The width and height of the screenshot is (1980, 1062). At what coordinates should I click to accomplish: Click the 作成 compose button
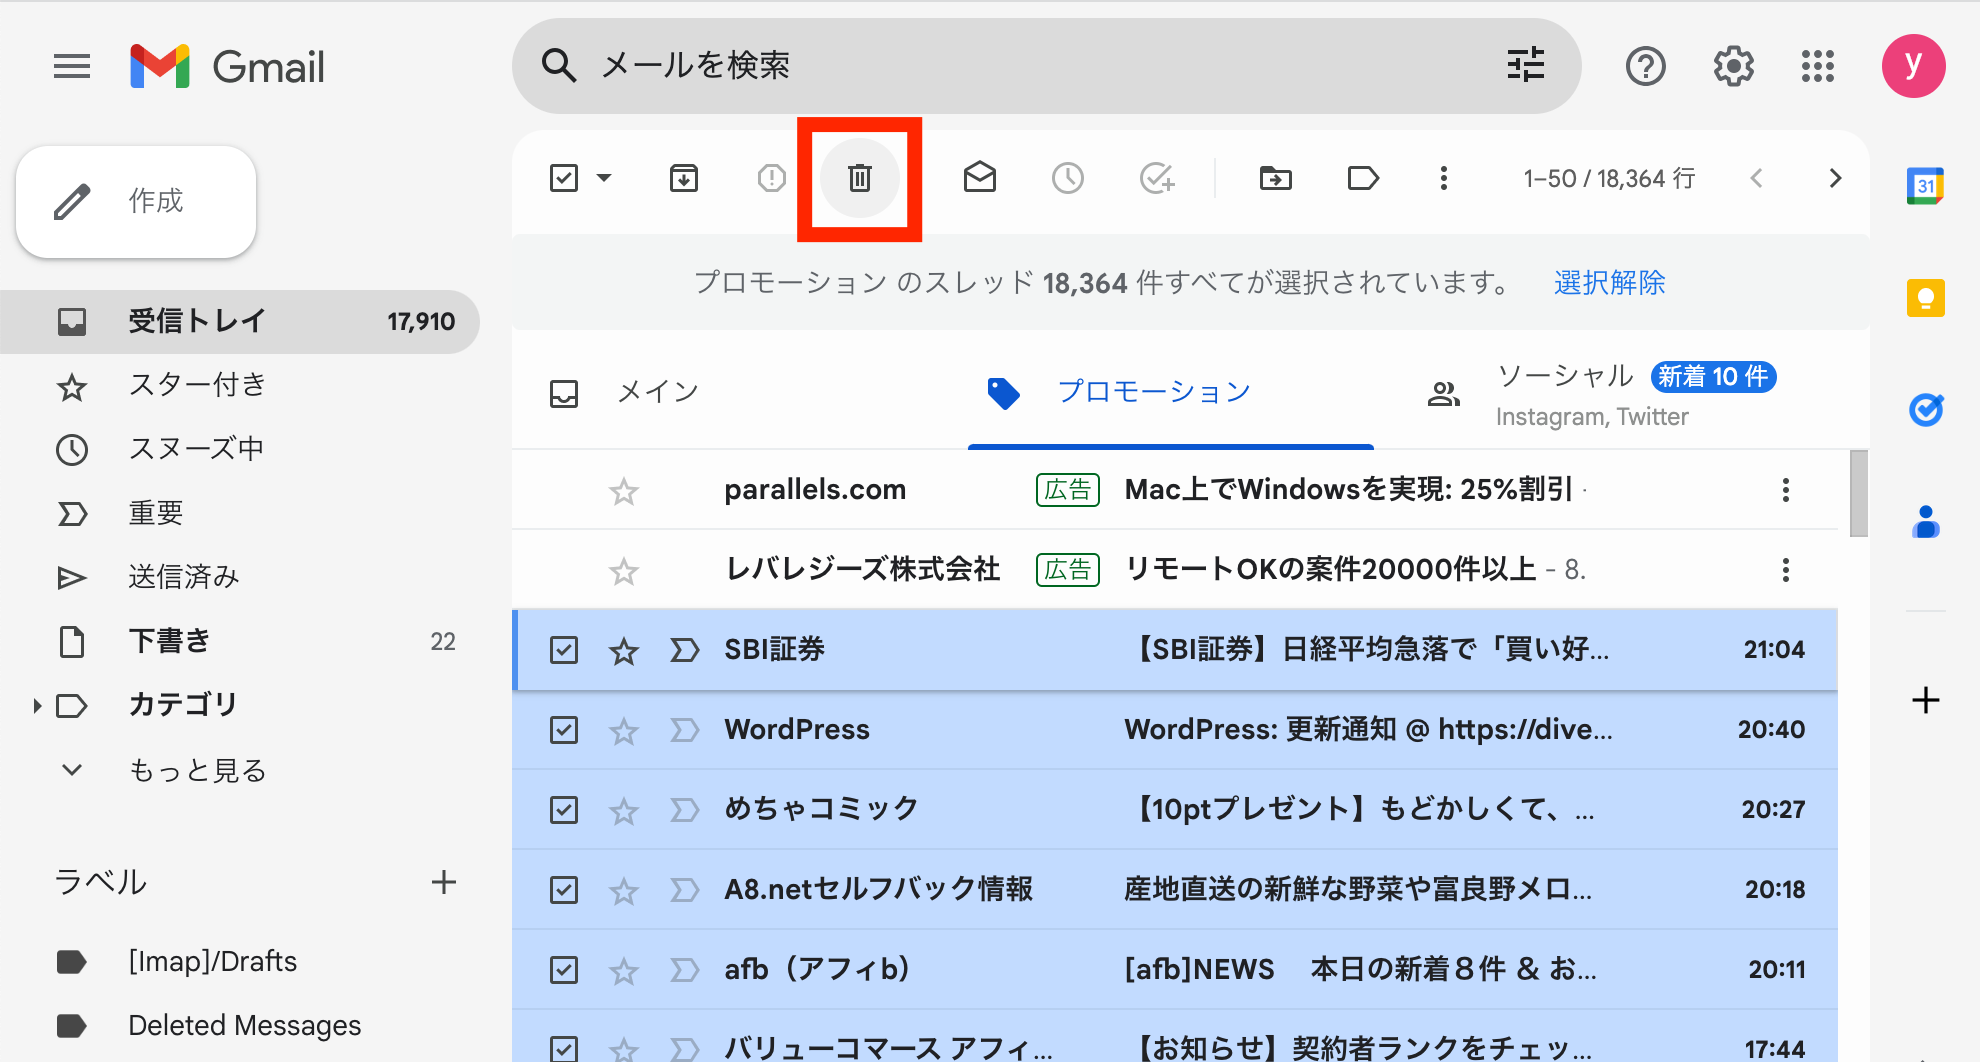point(136,201)
